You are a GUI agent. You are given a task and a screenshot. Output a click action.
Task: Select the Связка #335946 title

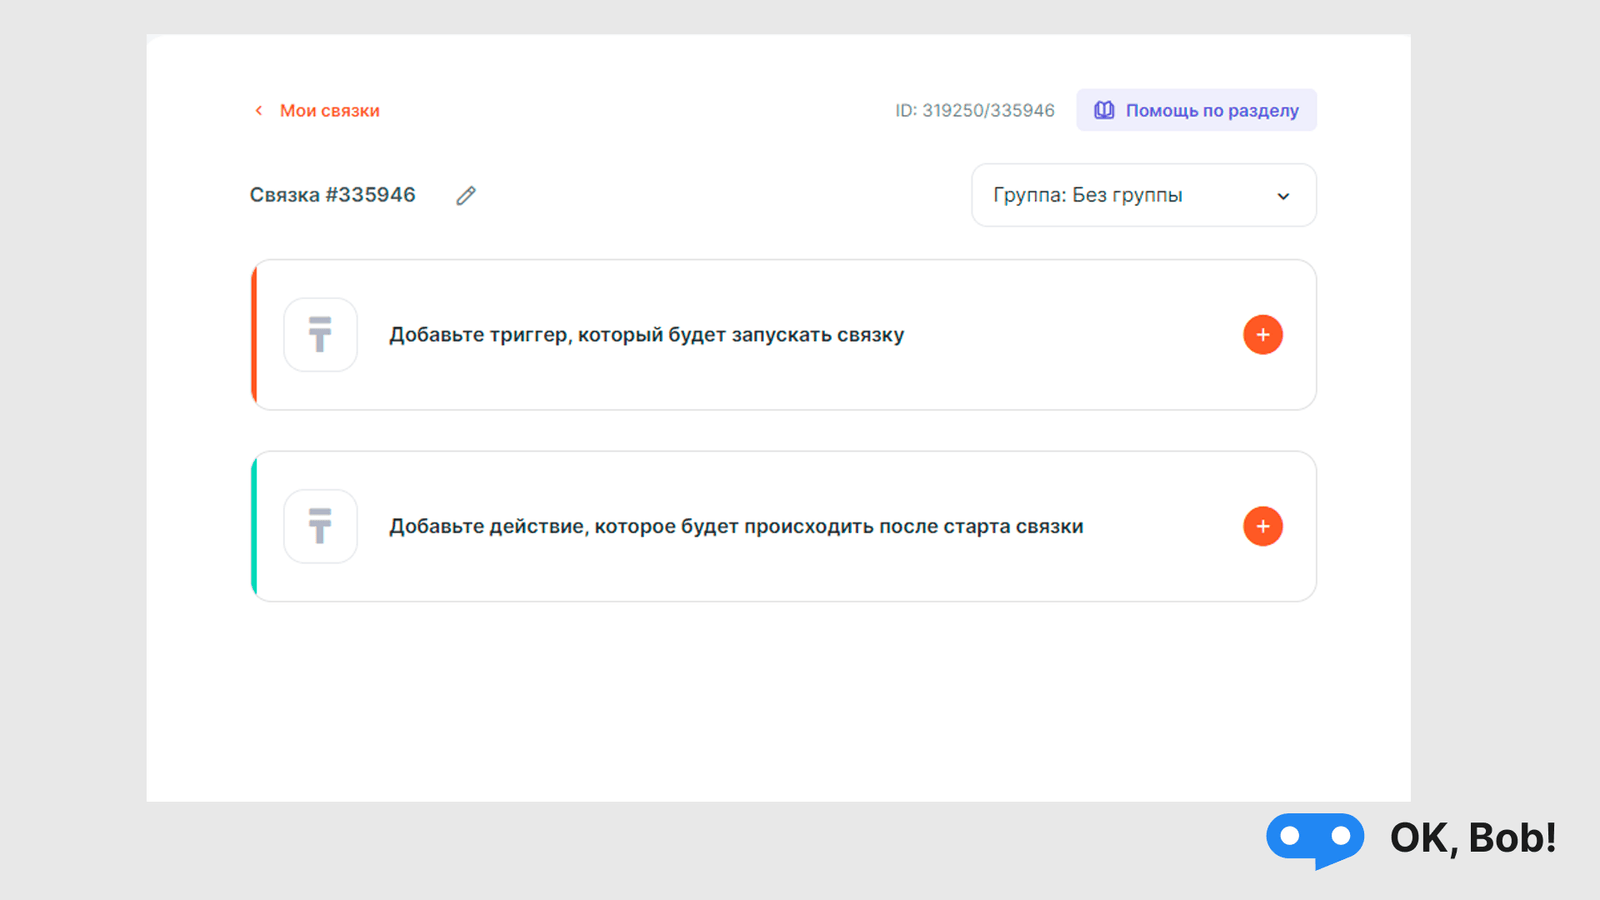pos(332,195)
